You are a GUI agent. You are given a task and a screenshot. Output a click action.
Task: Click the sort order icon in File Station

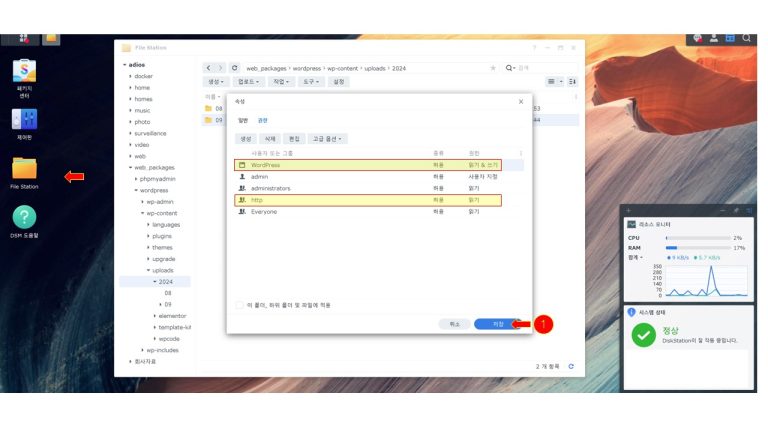pyautogui.click(x=572, y=82)
